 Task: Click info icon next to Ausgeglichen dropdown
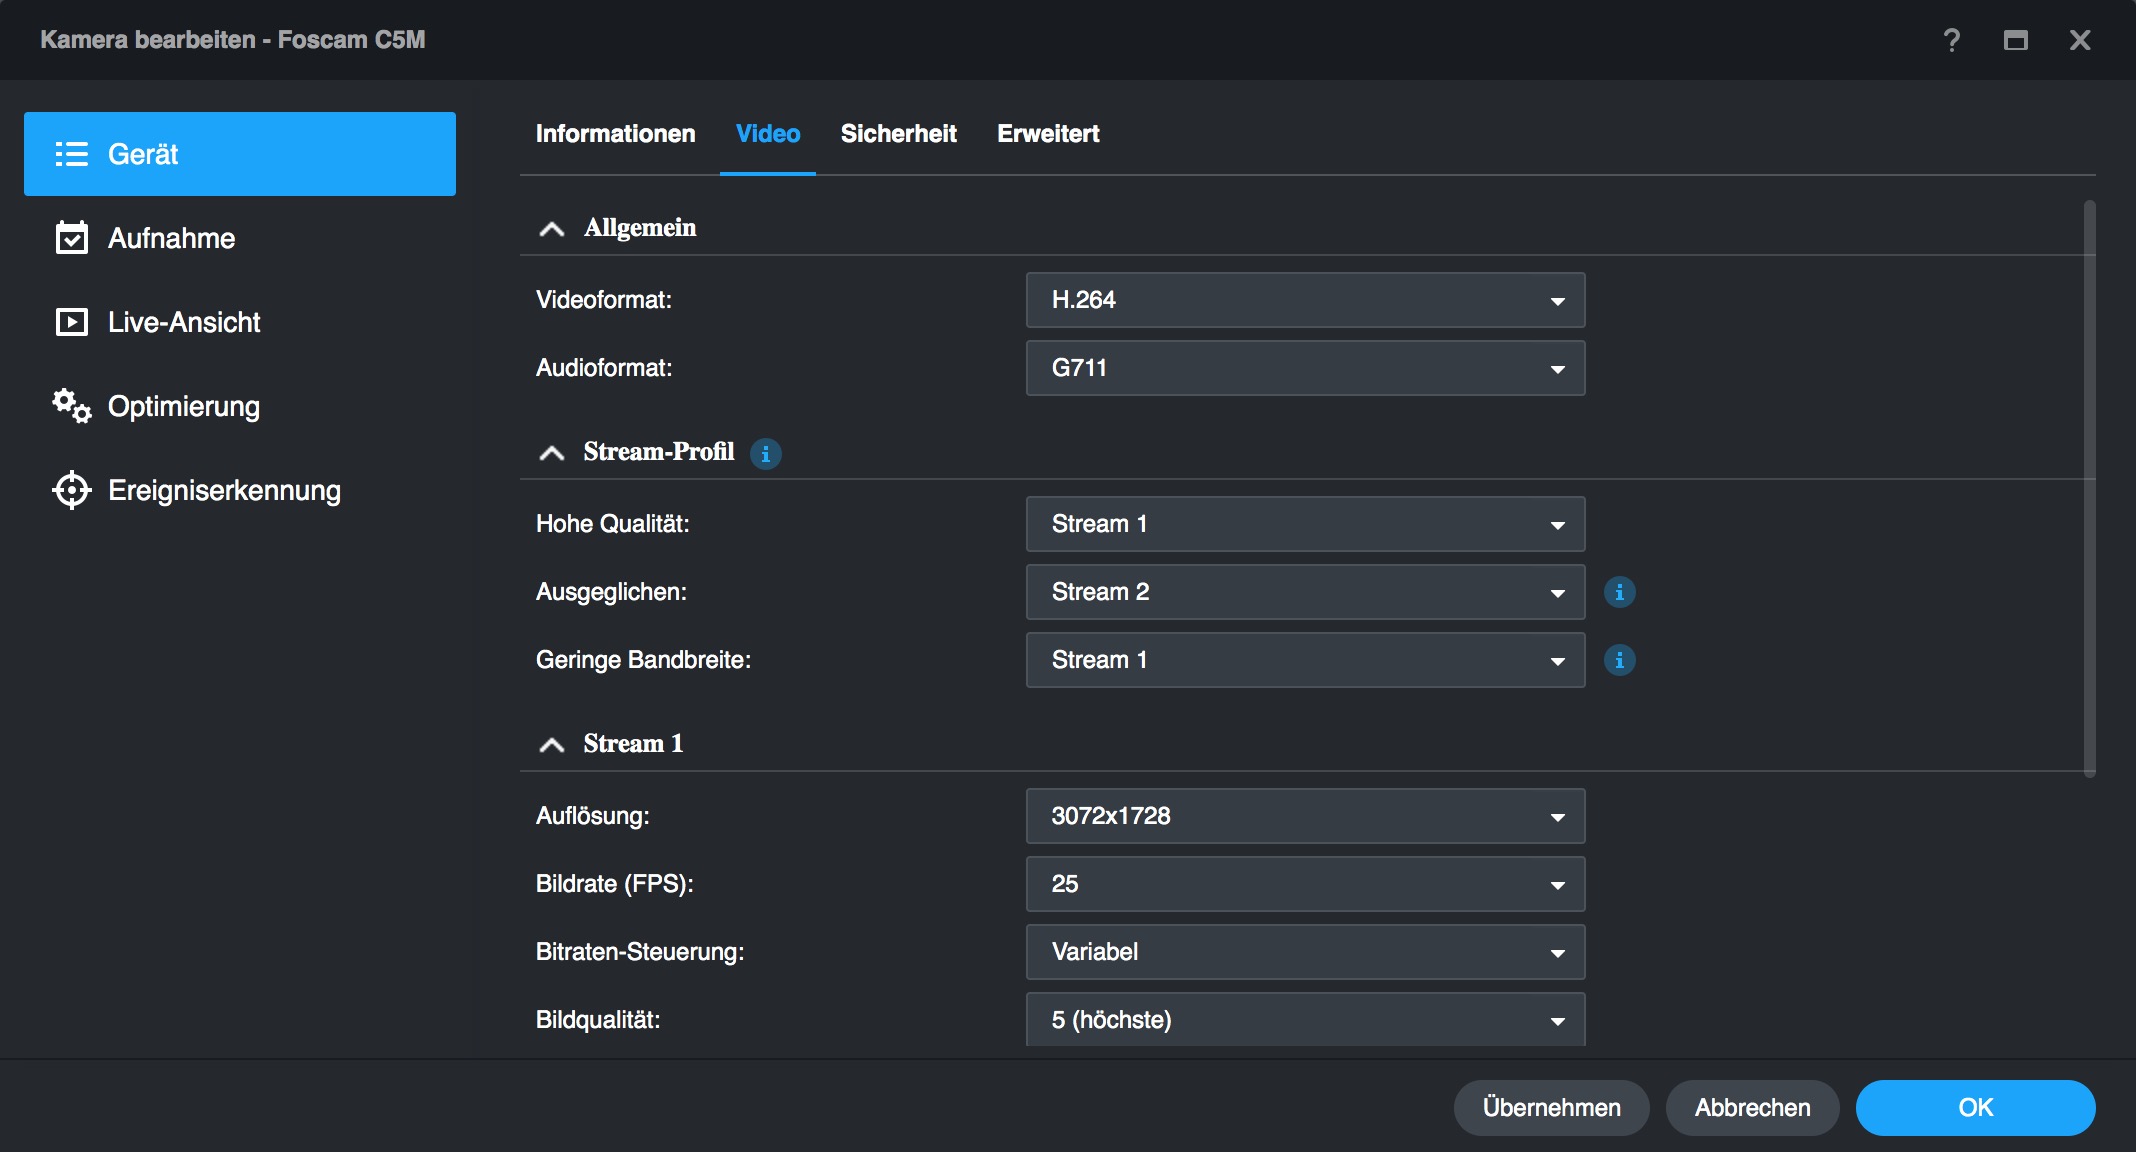tap(1620, 592)
